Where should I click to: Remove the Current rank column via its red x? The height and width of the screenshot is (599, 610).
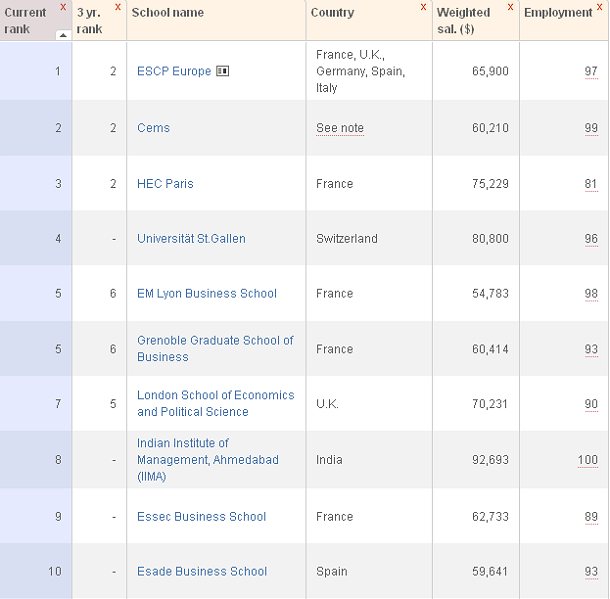click(63, 7)
